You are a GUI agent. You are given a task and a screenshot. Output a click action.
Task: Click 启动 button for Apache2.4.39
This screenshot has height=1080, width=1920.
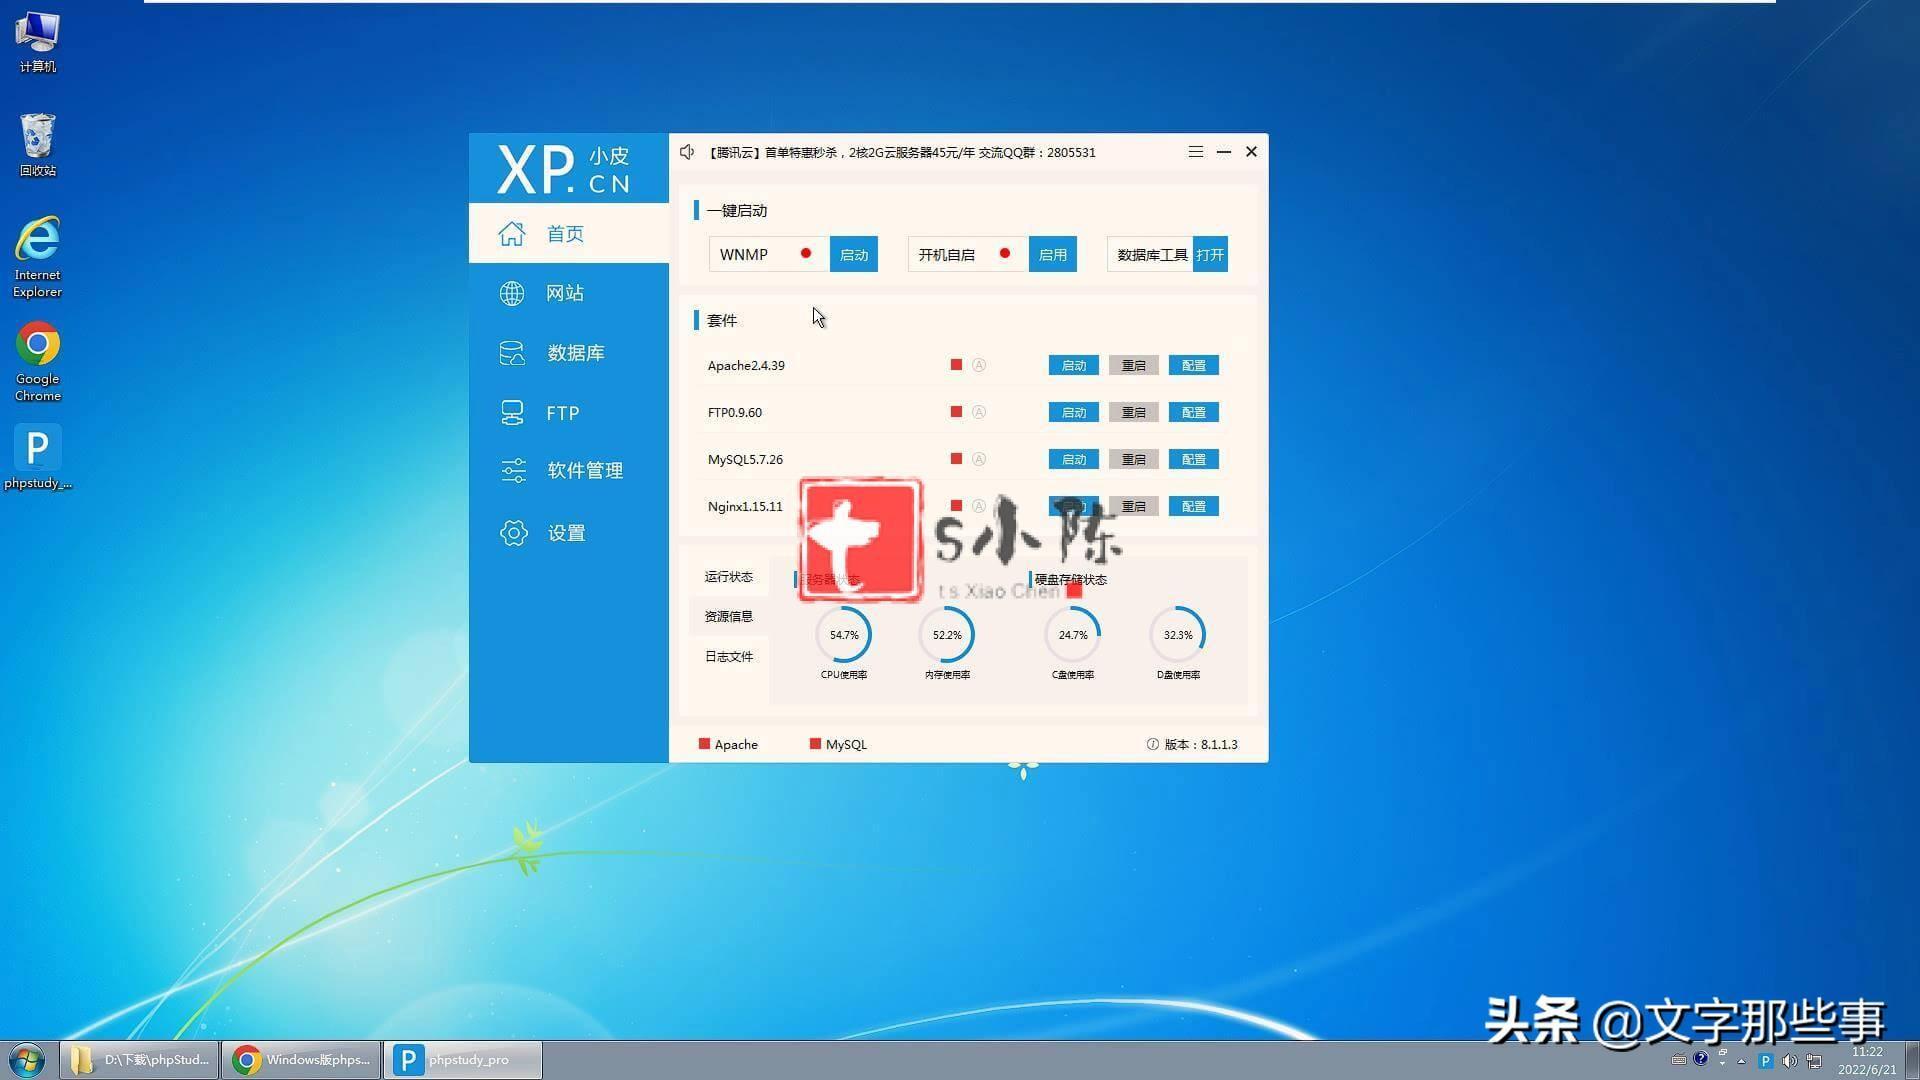coord(1072,365)
